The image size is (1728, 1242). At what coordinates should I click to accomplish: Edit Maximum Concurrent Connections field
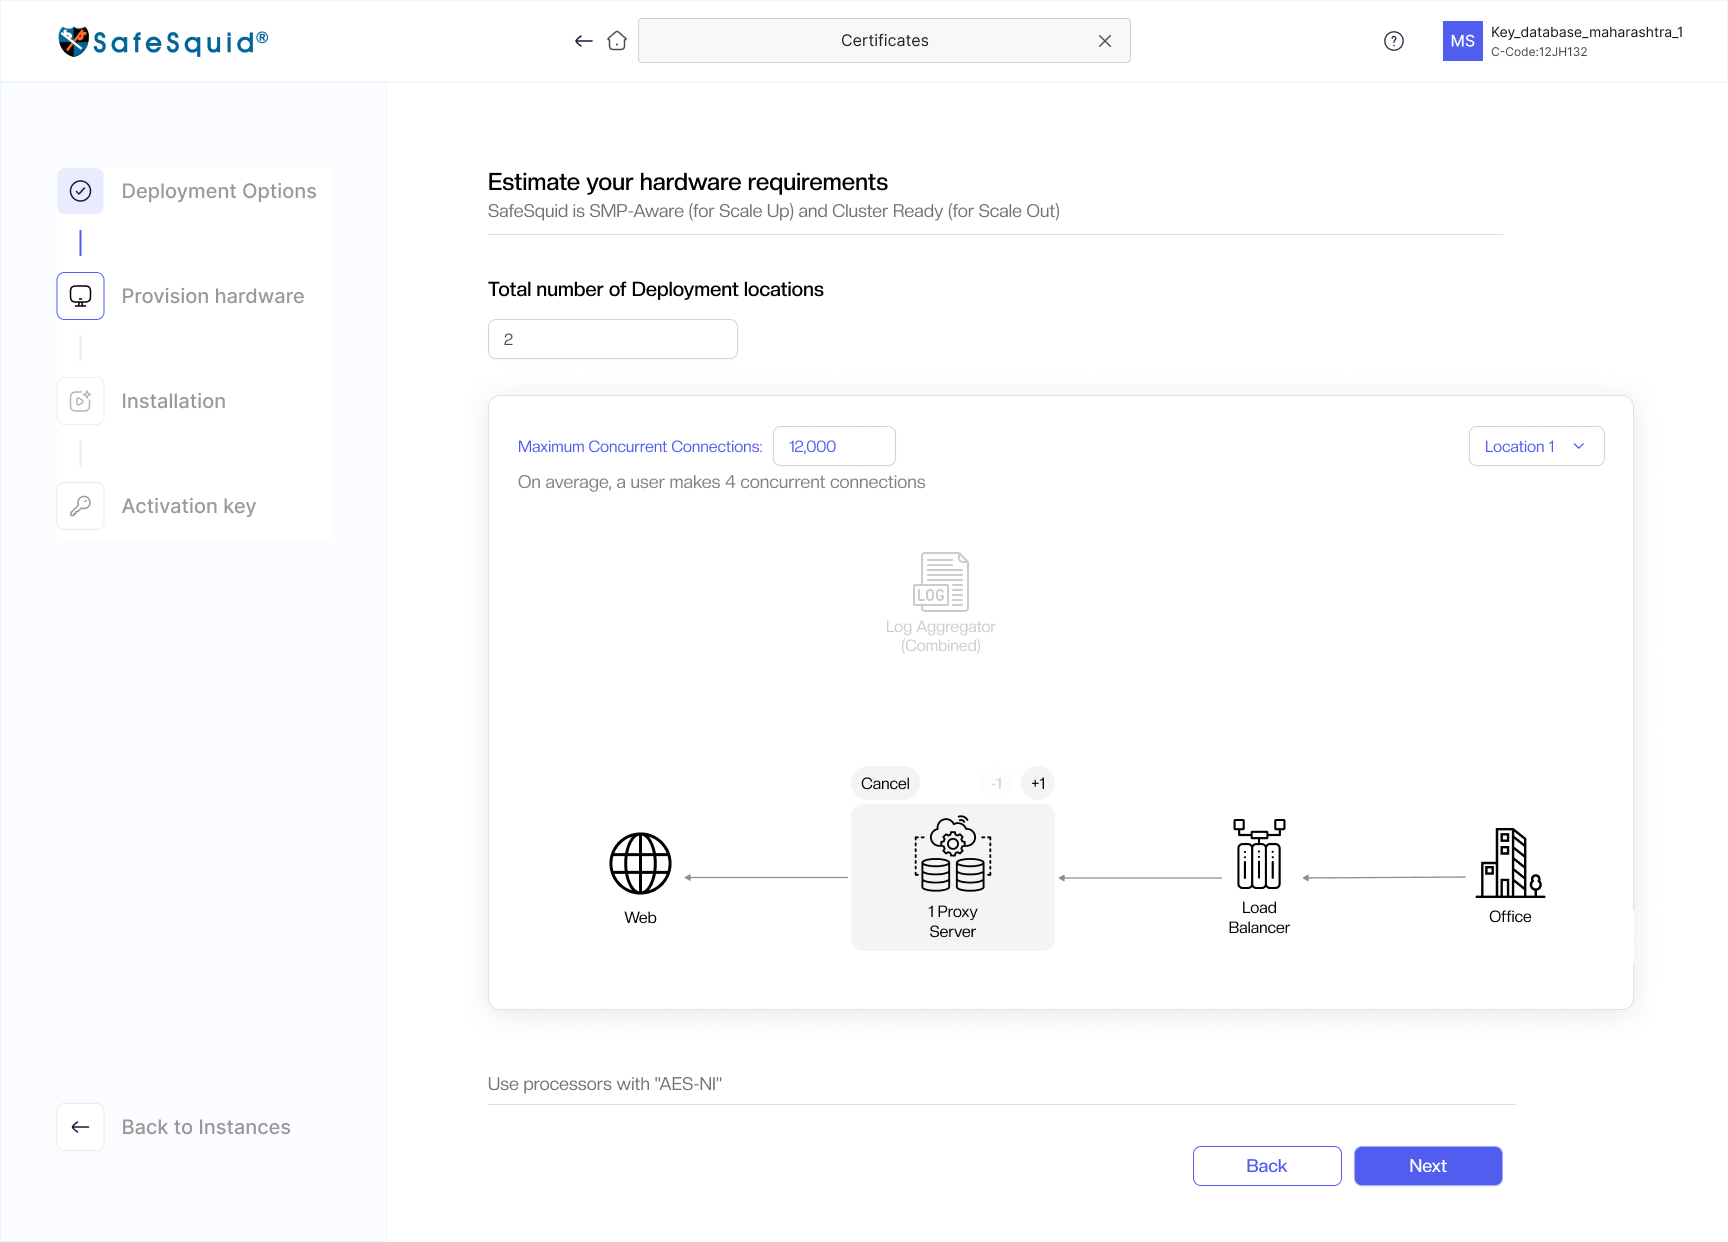[x=834, y=446]
